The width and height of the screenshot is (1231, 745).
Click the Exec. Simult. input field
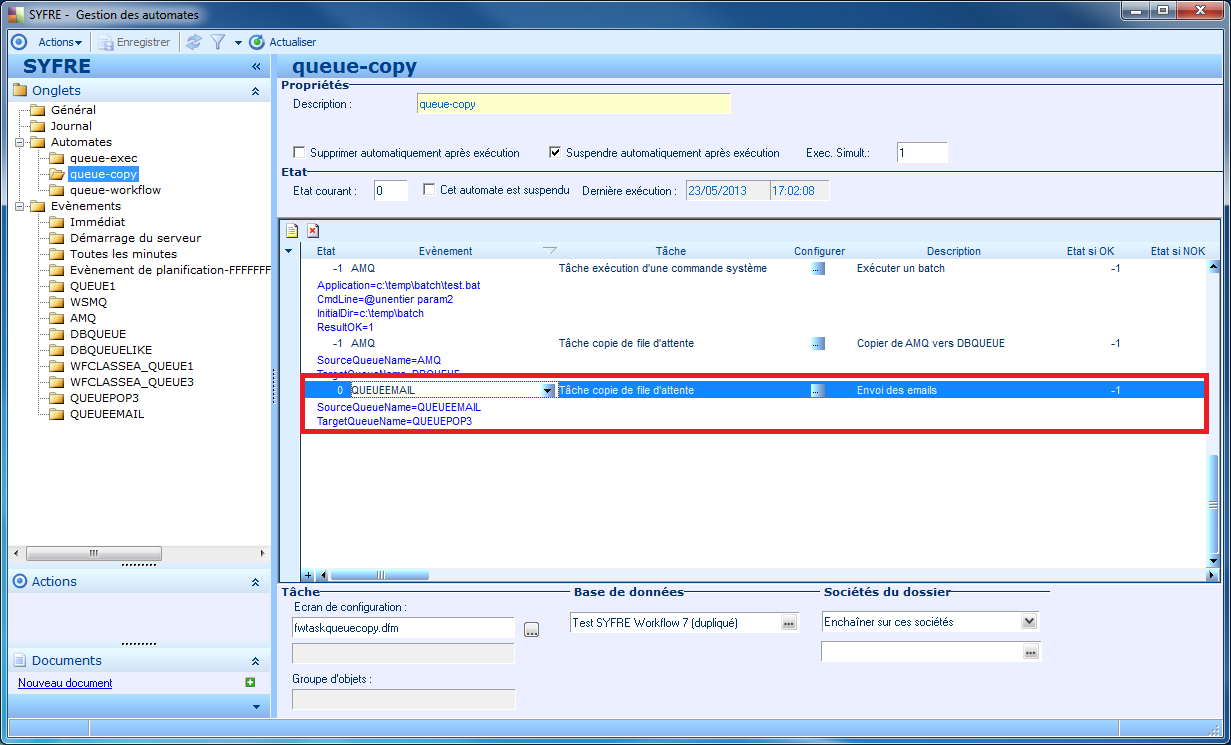tap(922, 153)
